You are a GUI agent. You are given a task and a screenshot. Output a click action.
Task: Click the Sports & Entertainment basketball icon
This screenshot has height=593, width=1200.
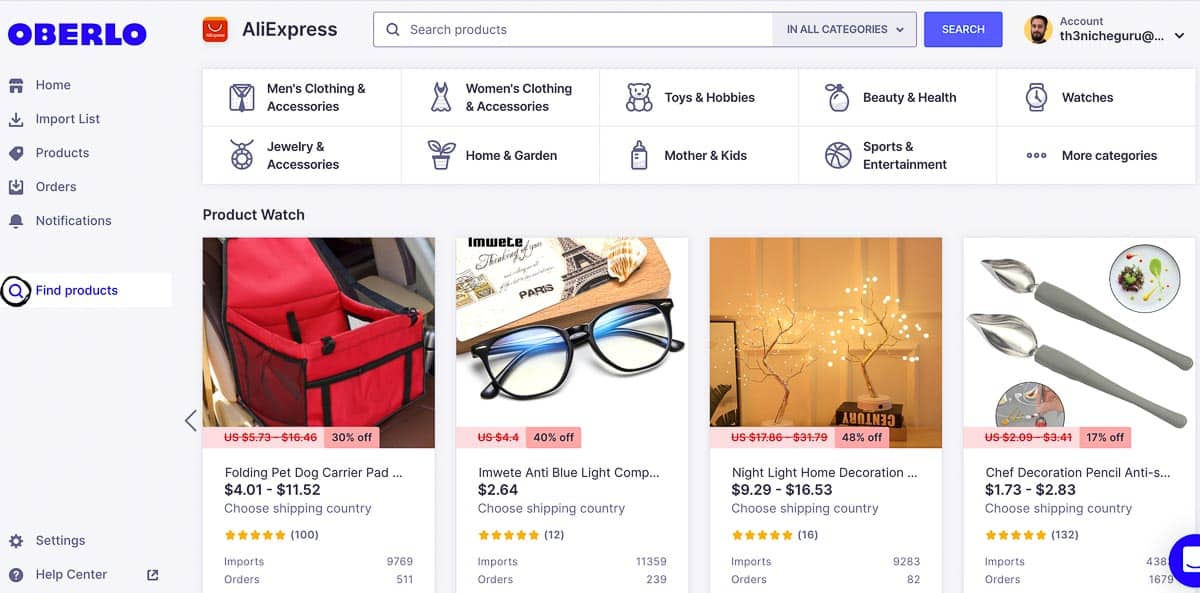pyautogui.click(x=838, y=155)
